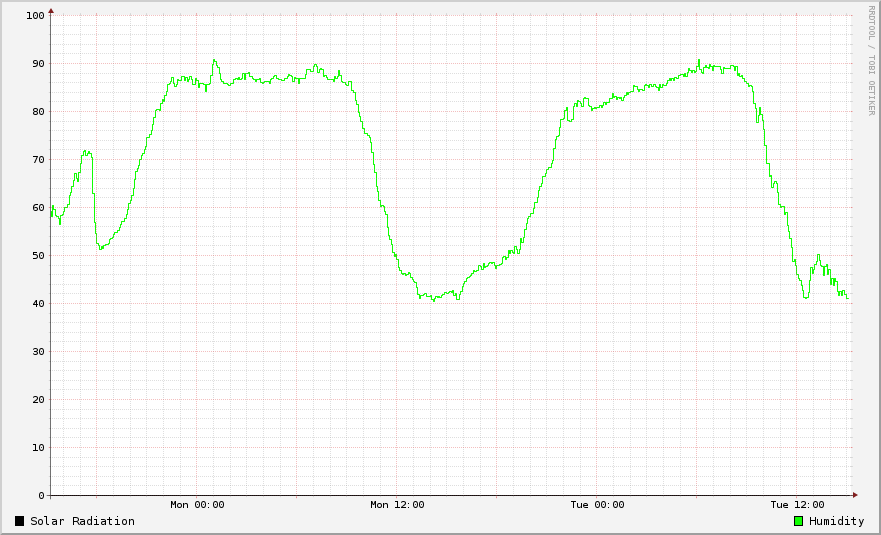Click the black Solar Radiation legend swatch
Viewport: 881px width, 535px height.
coord(20,521)
